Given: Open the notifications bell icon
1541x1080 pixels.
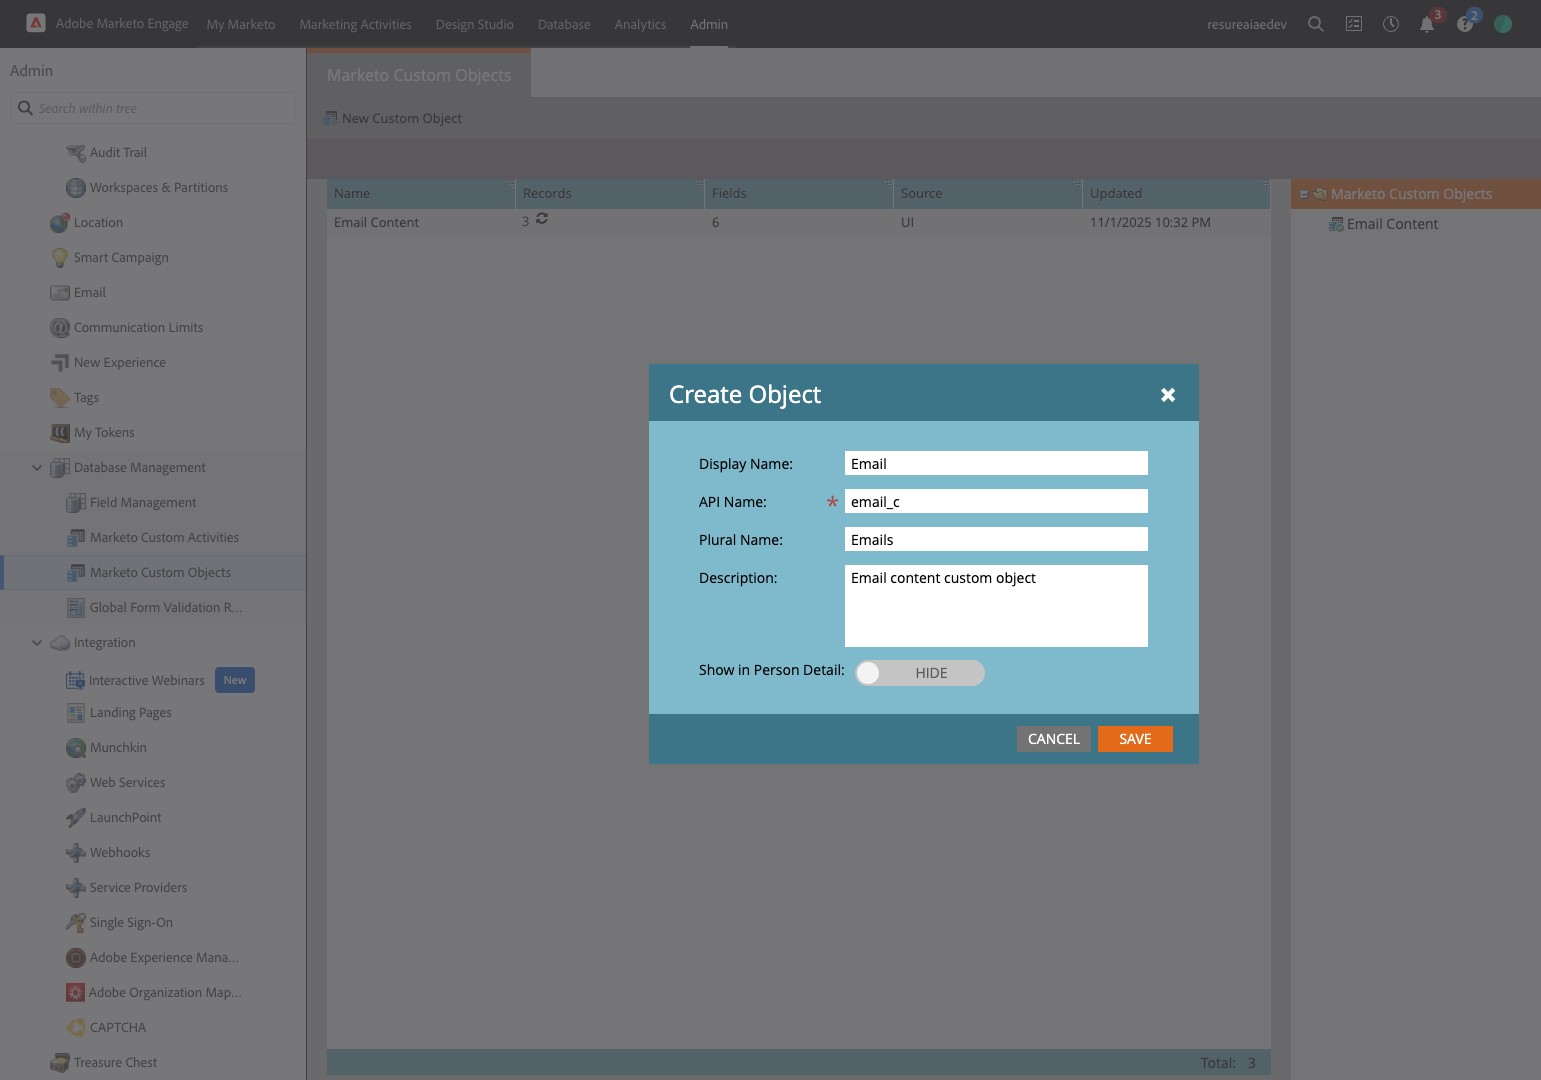Looking at the screenshot, I should click(1427, 24).
